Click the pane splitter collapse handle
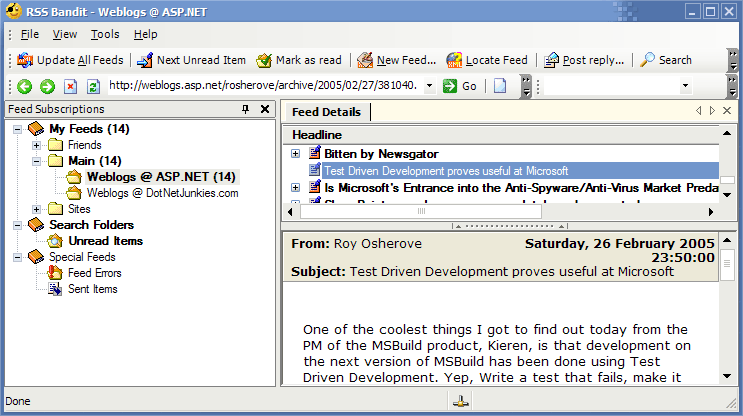 coord(509,226)
